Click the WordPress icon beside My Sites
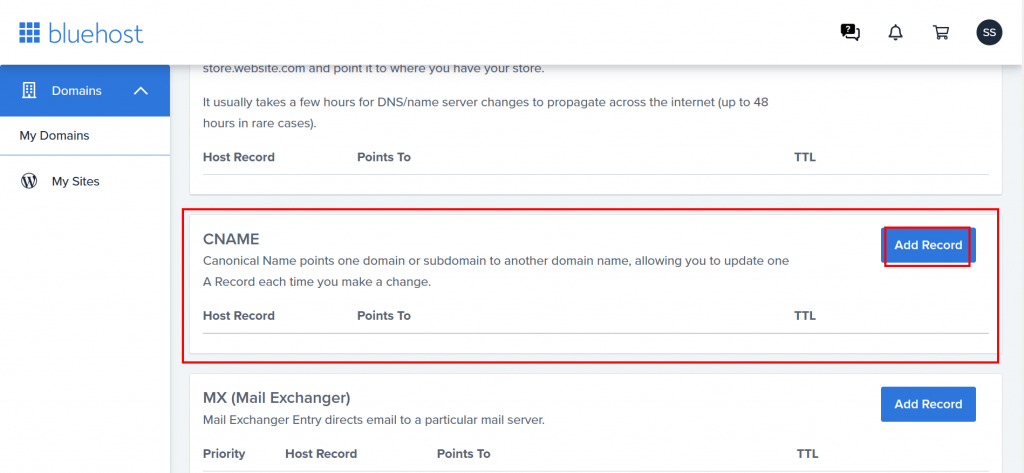 (x=29, y=181)
